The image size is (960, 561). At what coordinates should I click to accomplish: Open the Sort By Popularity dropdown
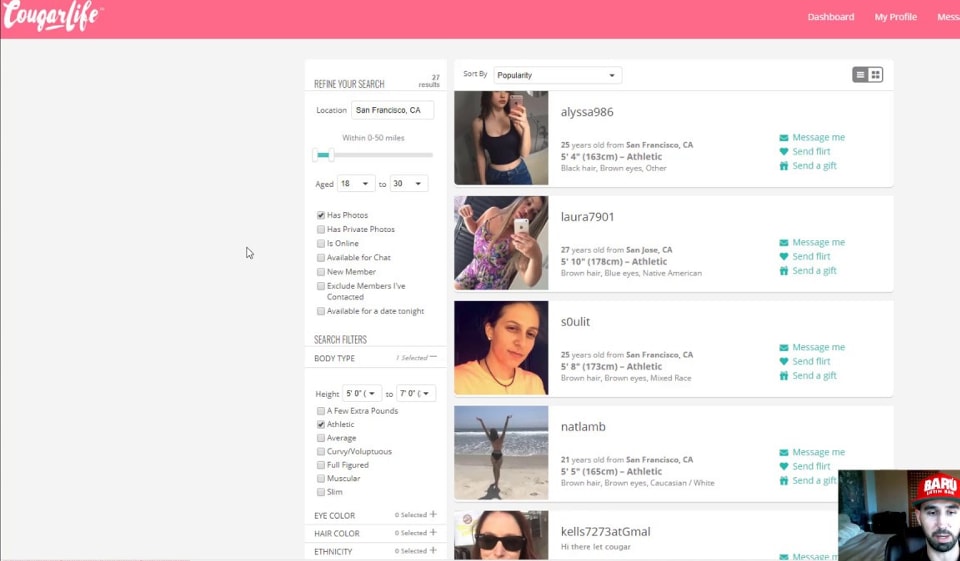pyautogui.click(x=557, y=75)
